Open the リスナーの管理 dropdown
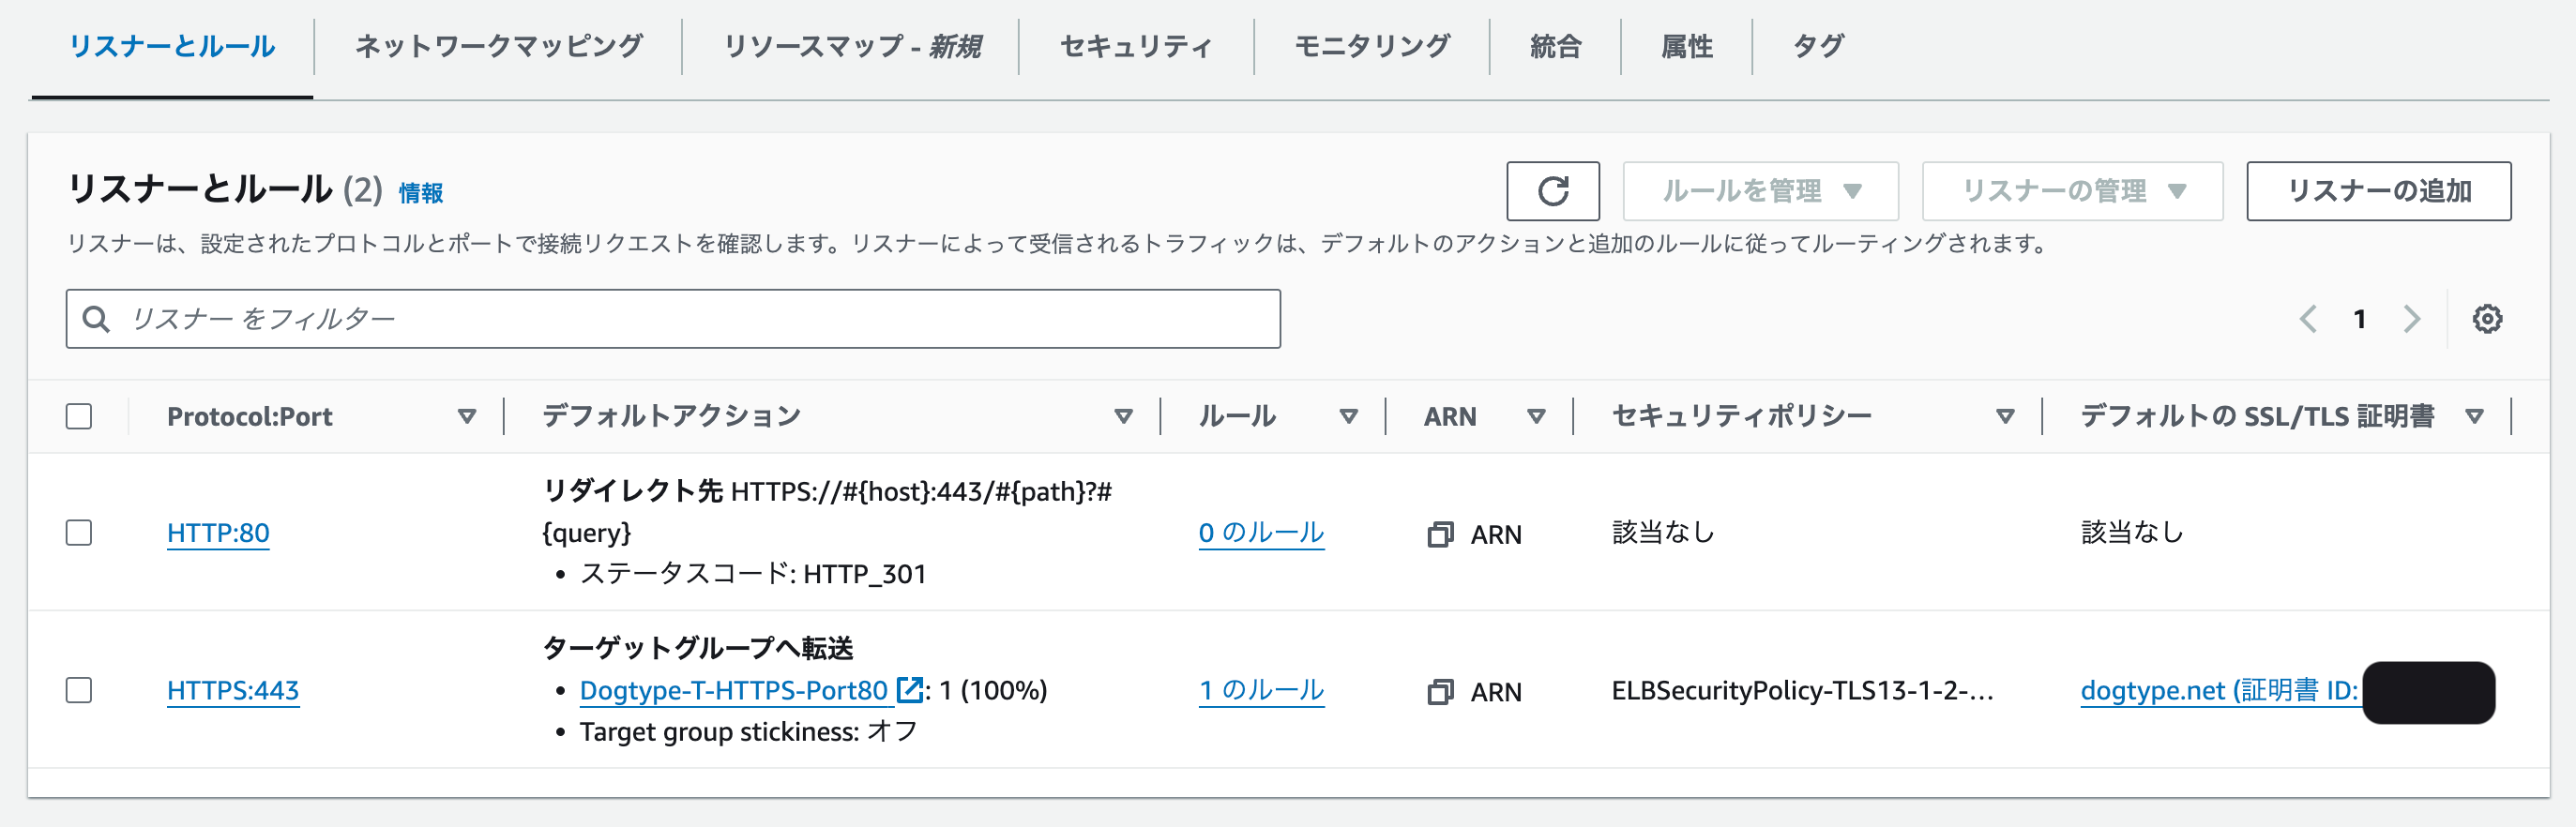Viewport: 2576px width, 827px height. tap(2072, 191)
